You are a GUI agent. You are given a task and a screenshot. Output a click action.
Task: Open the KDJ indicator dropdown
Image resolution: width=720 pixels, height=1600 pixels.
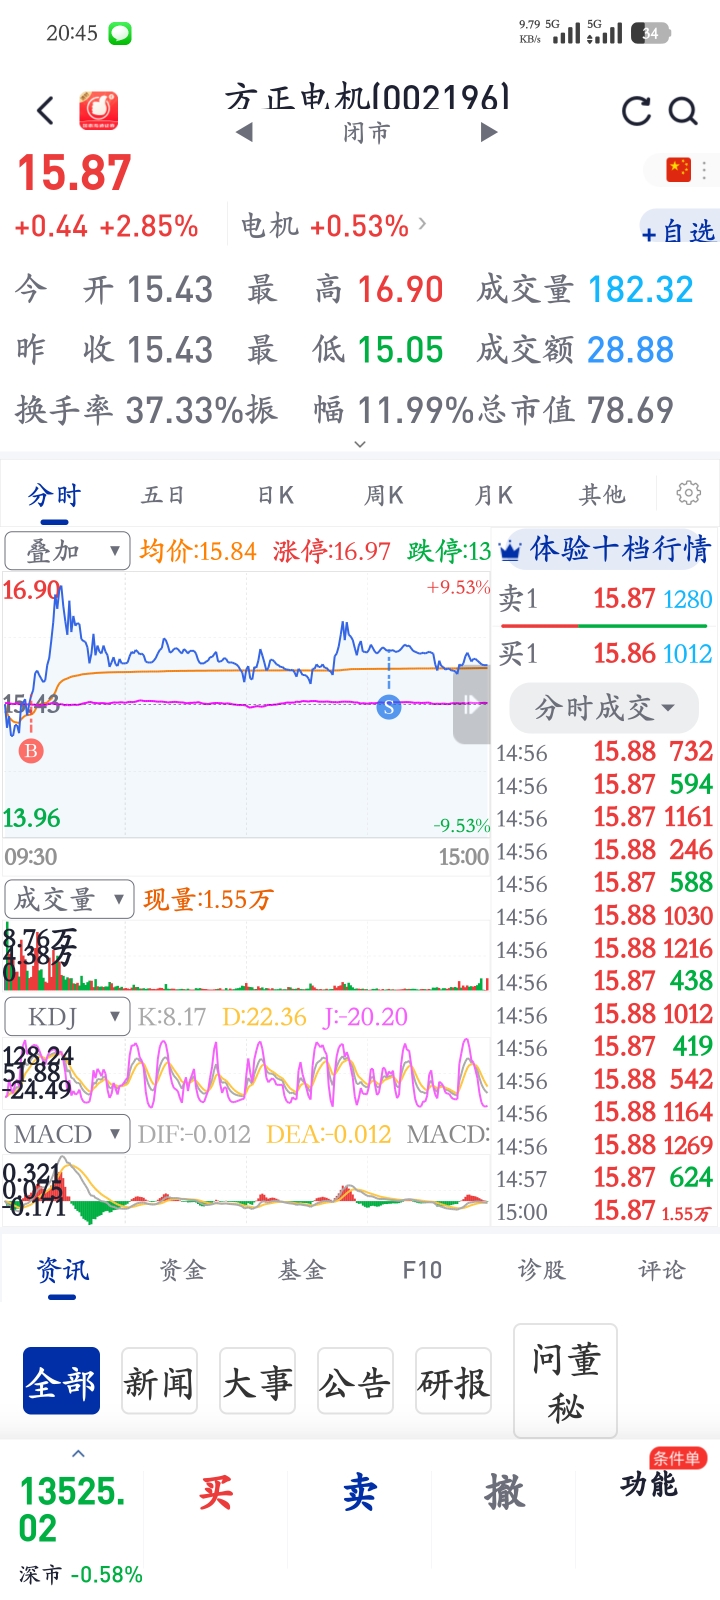(x=67, y=1017)
